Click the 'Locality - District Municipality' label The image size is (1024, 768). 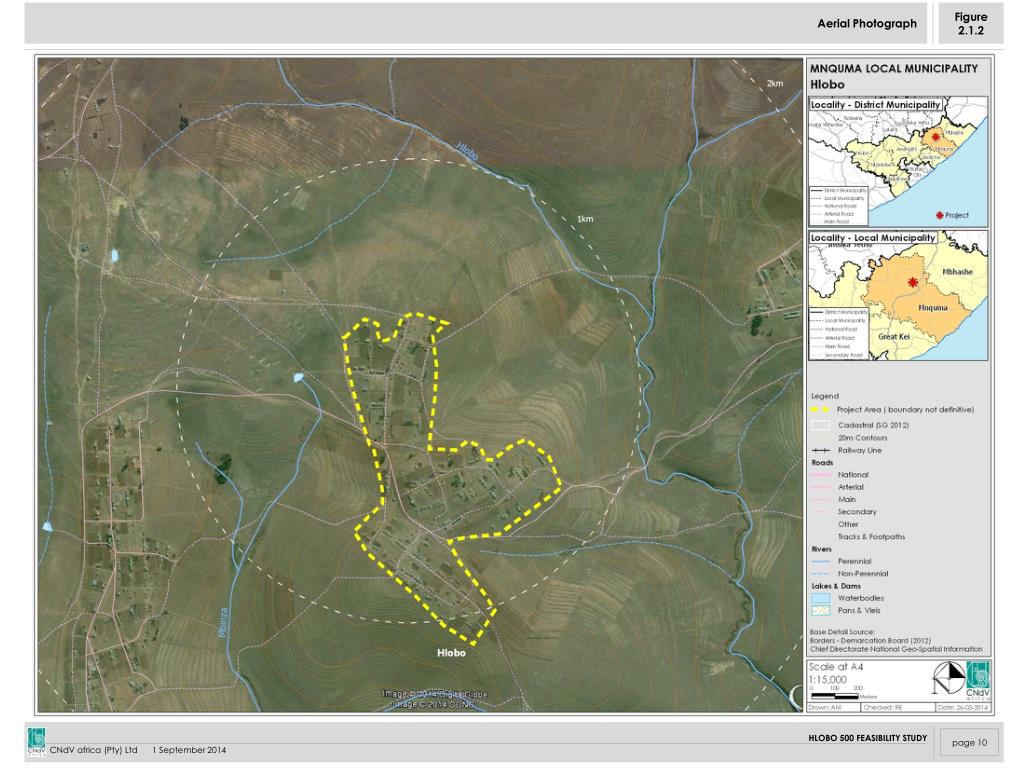point(875,104)
